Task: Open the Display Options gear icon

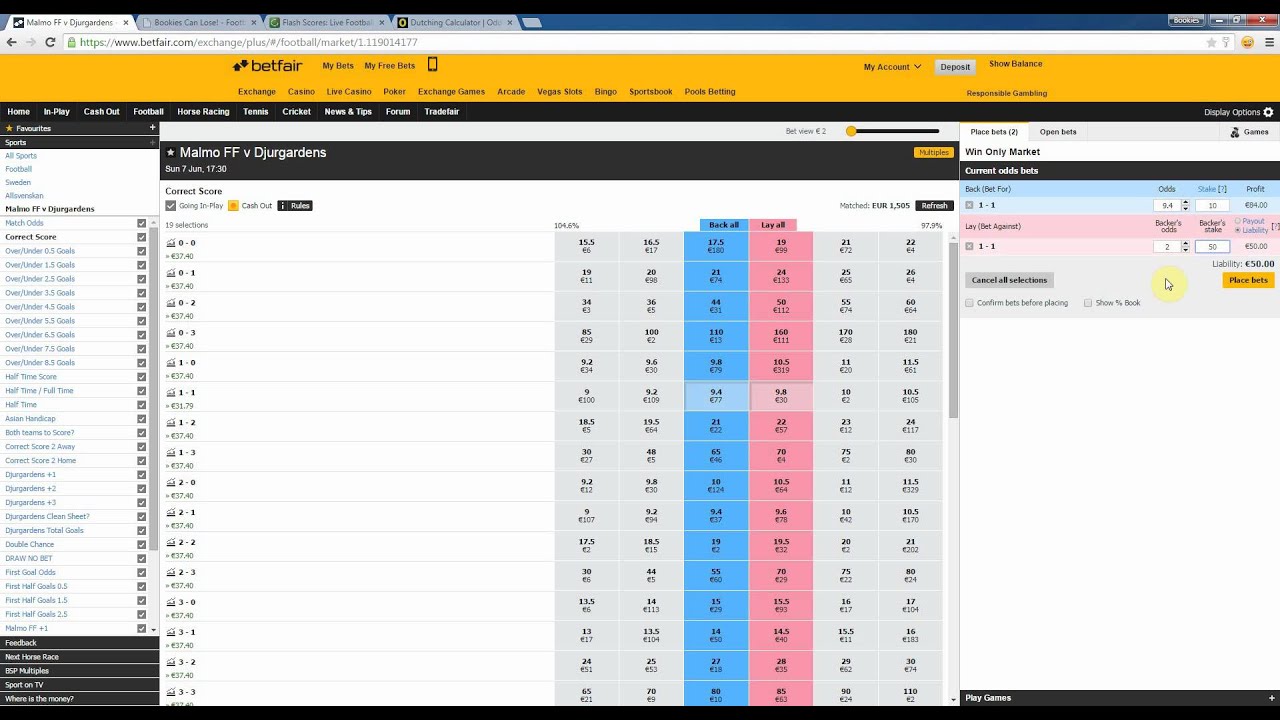Action: click(1268, 112)
